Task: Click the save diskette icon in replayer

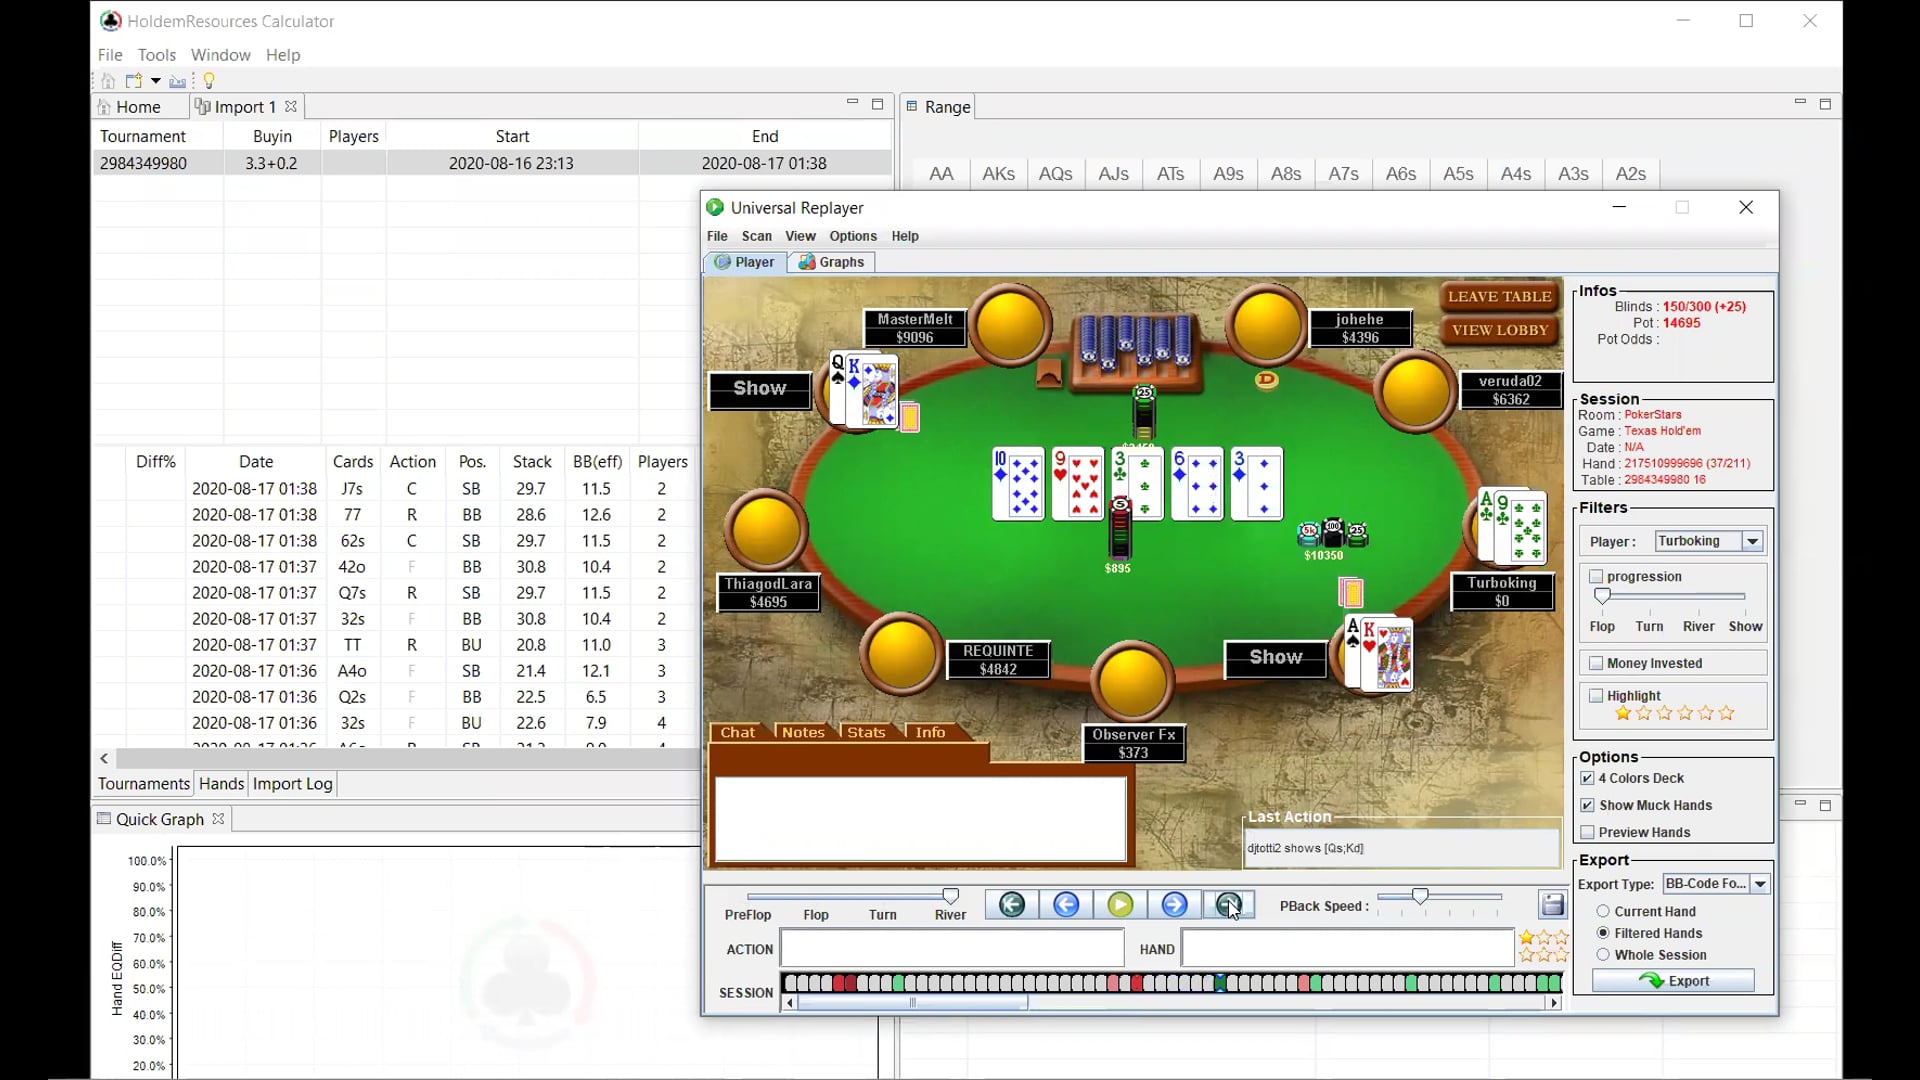Action: click(x=1552, y=905)
